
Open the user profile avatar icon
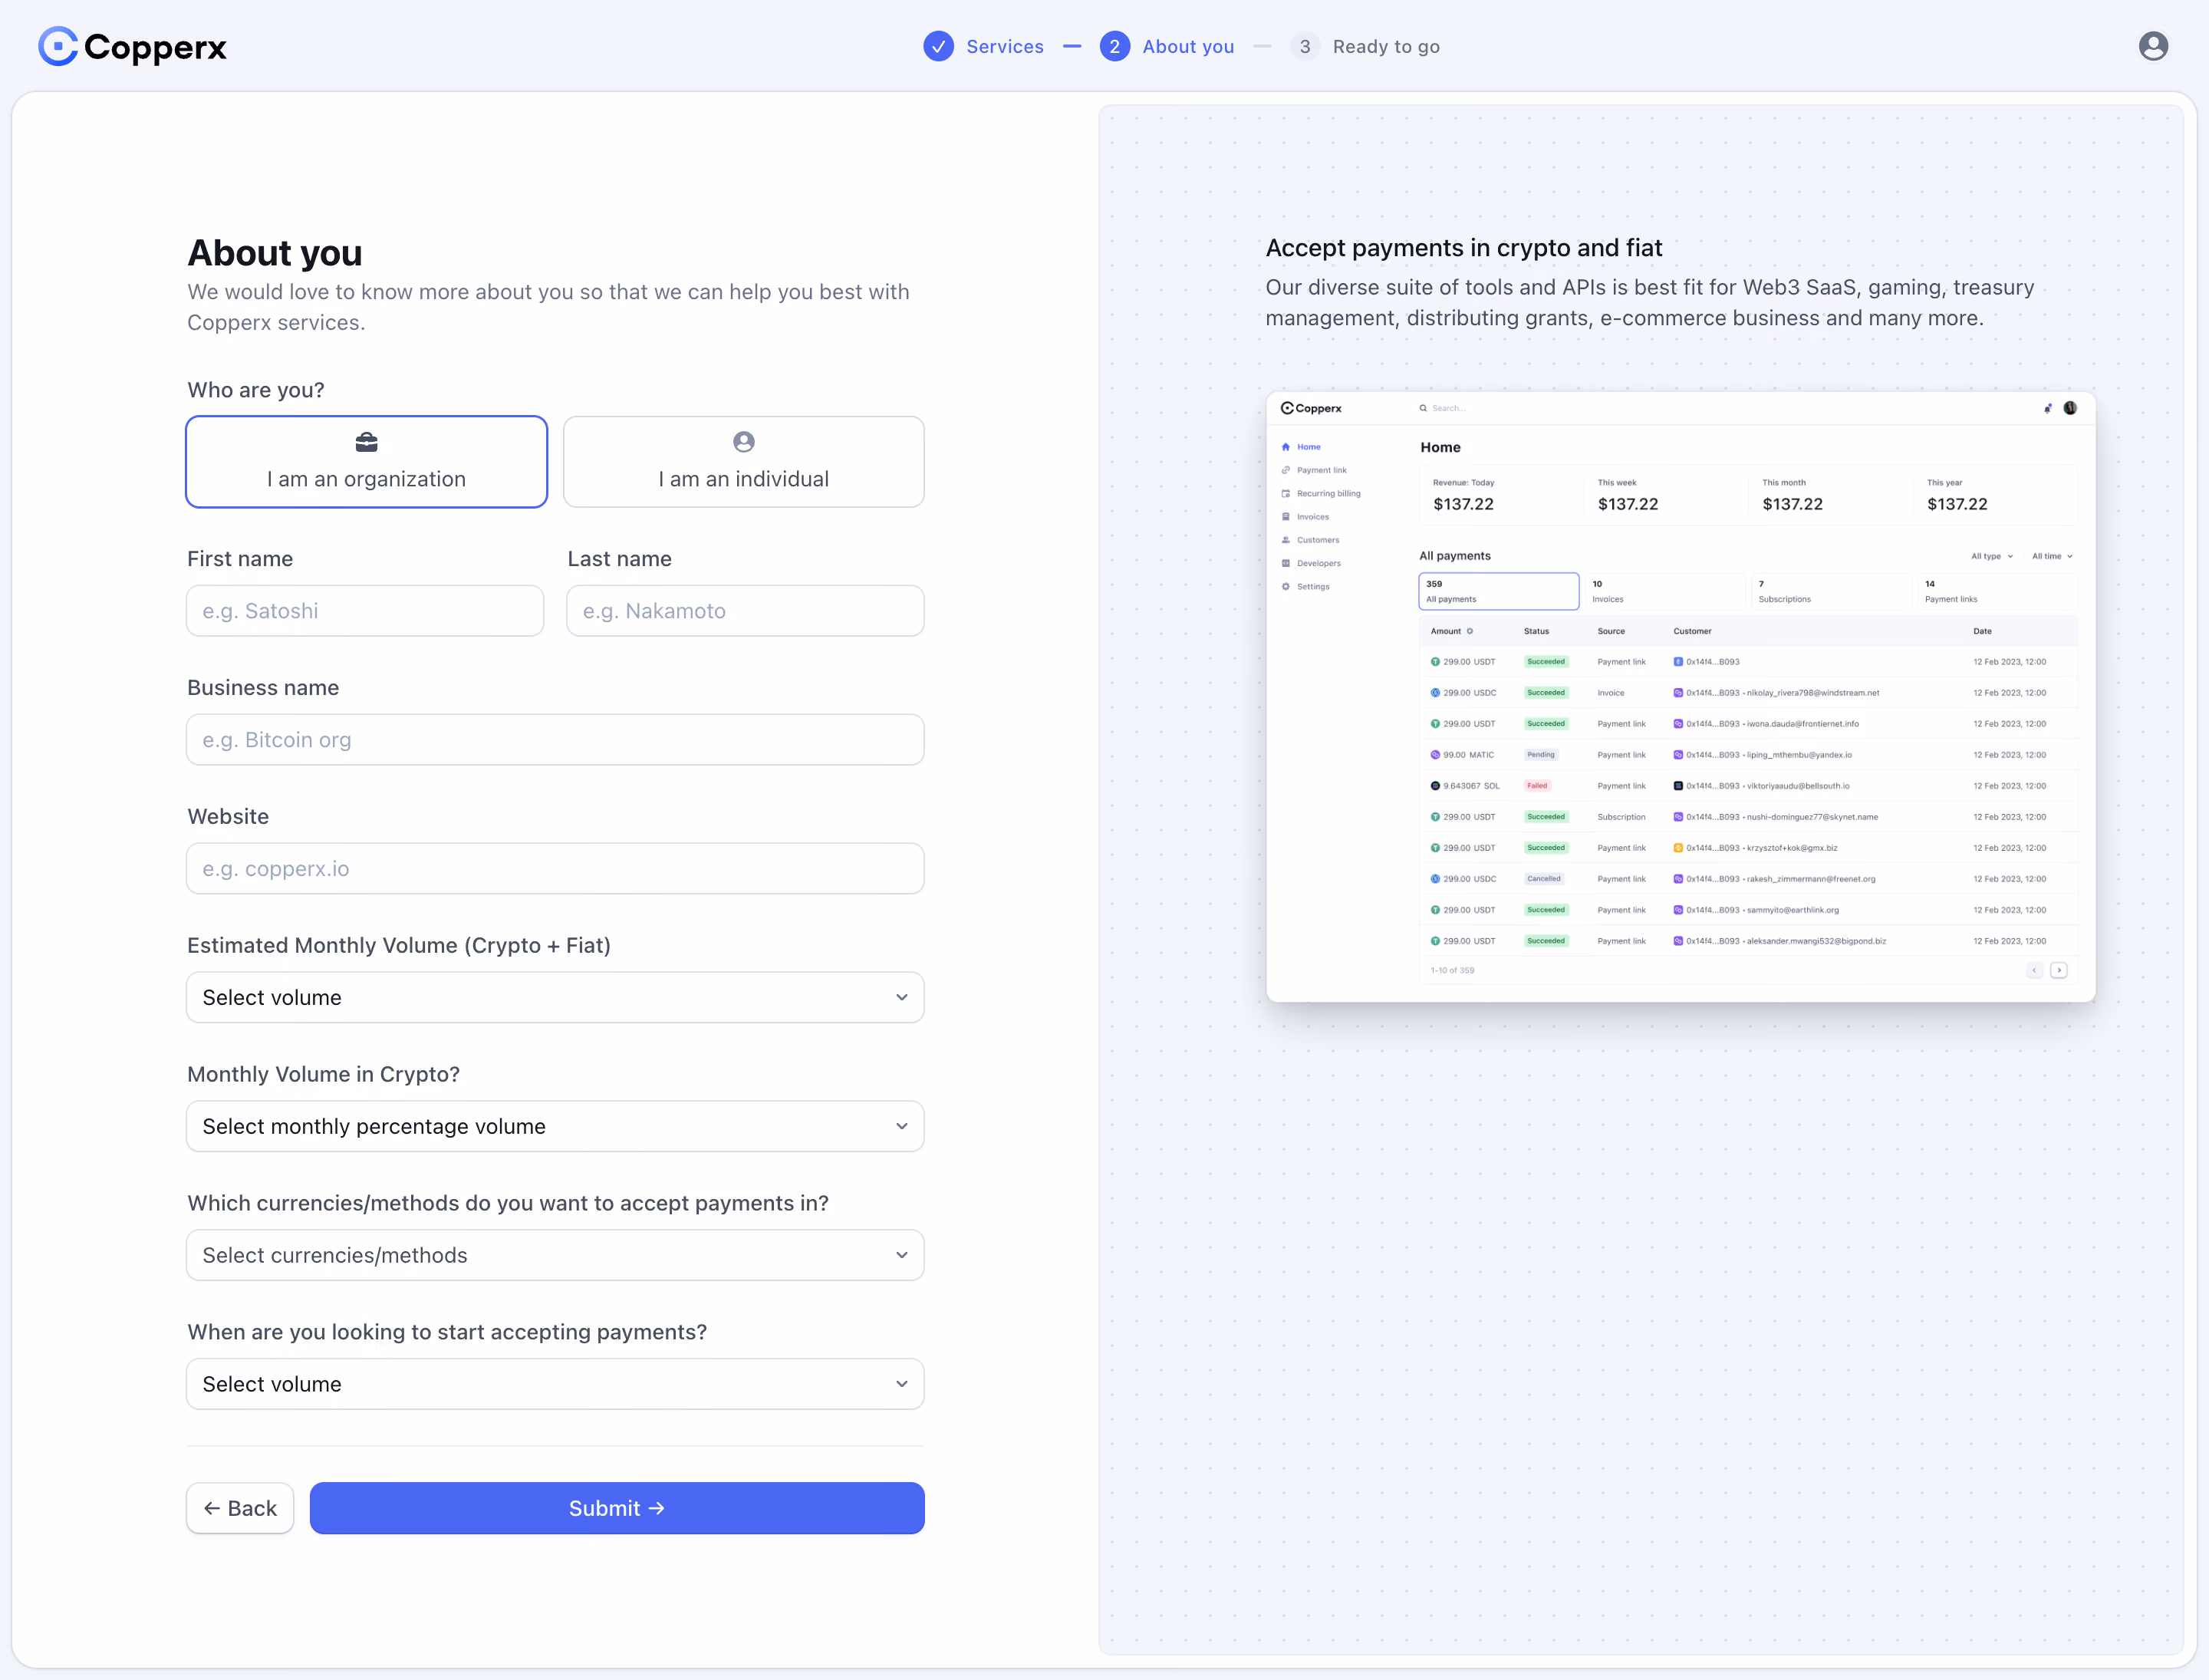pyautogui.click(x=2153, y=46)
